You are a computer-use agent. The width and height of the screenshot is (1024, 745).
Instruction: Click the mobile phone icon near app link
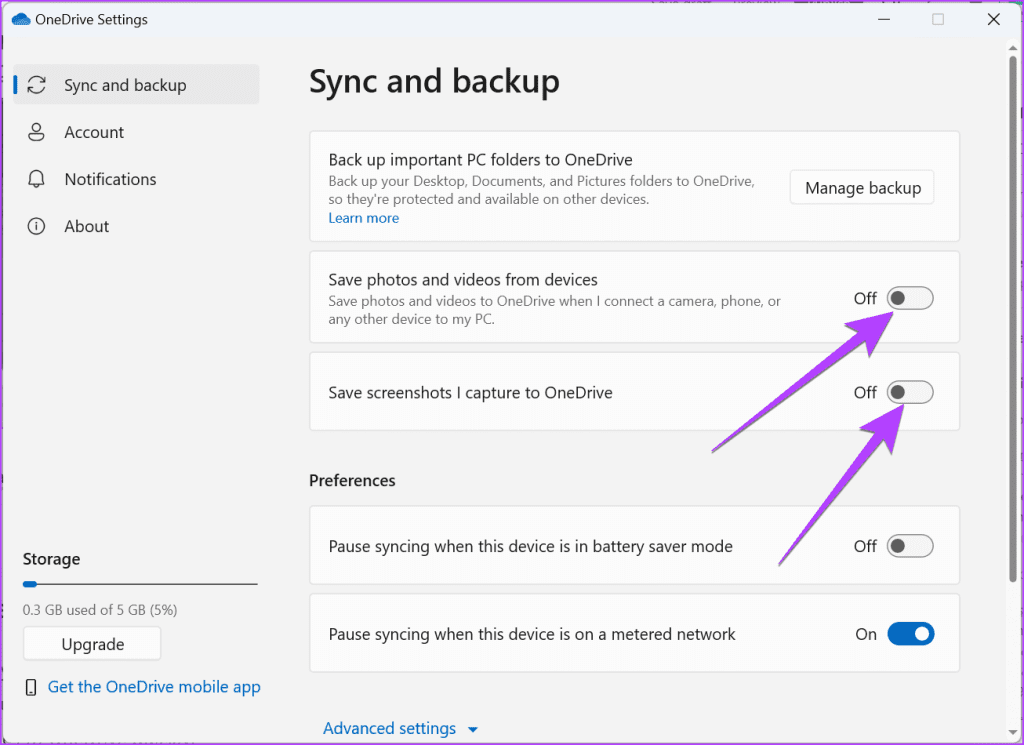(x=31, y=687)
